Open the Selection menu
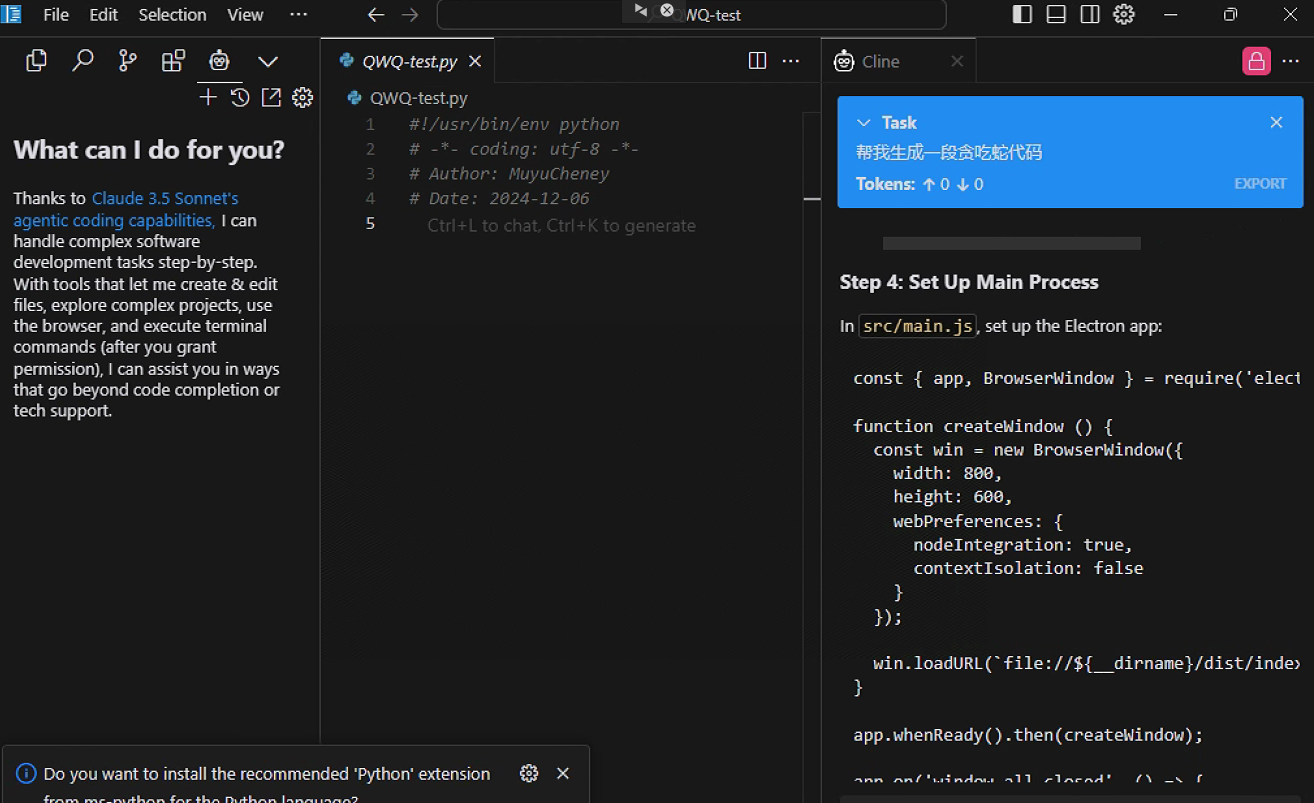This screenshot has height=803, width=1314. [x=172, y=14]
